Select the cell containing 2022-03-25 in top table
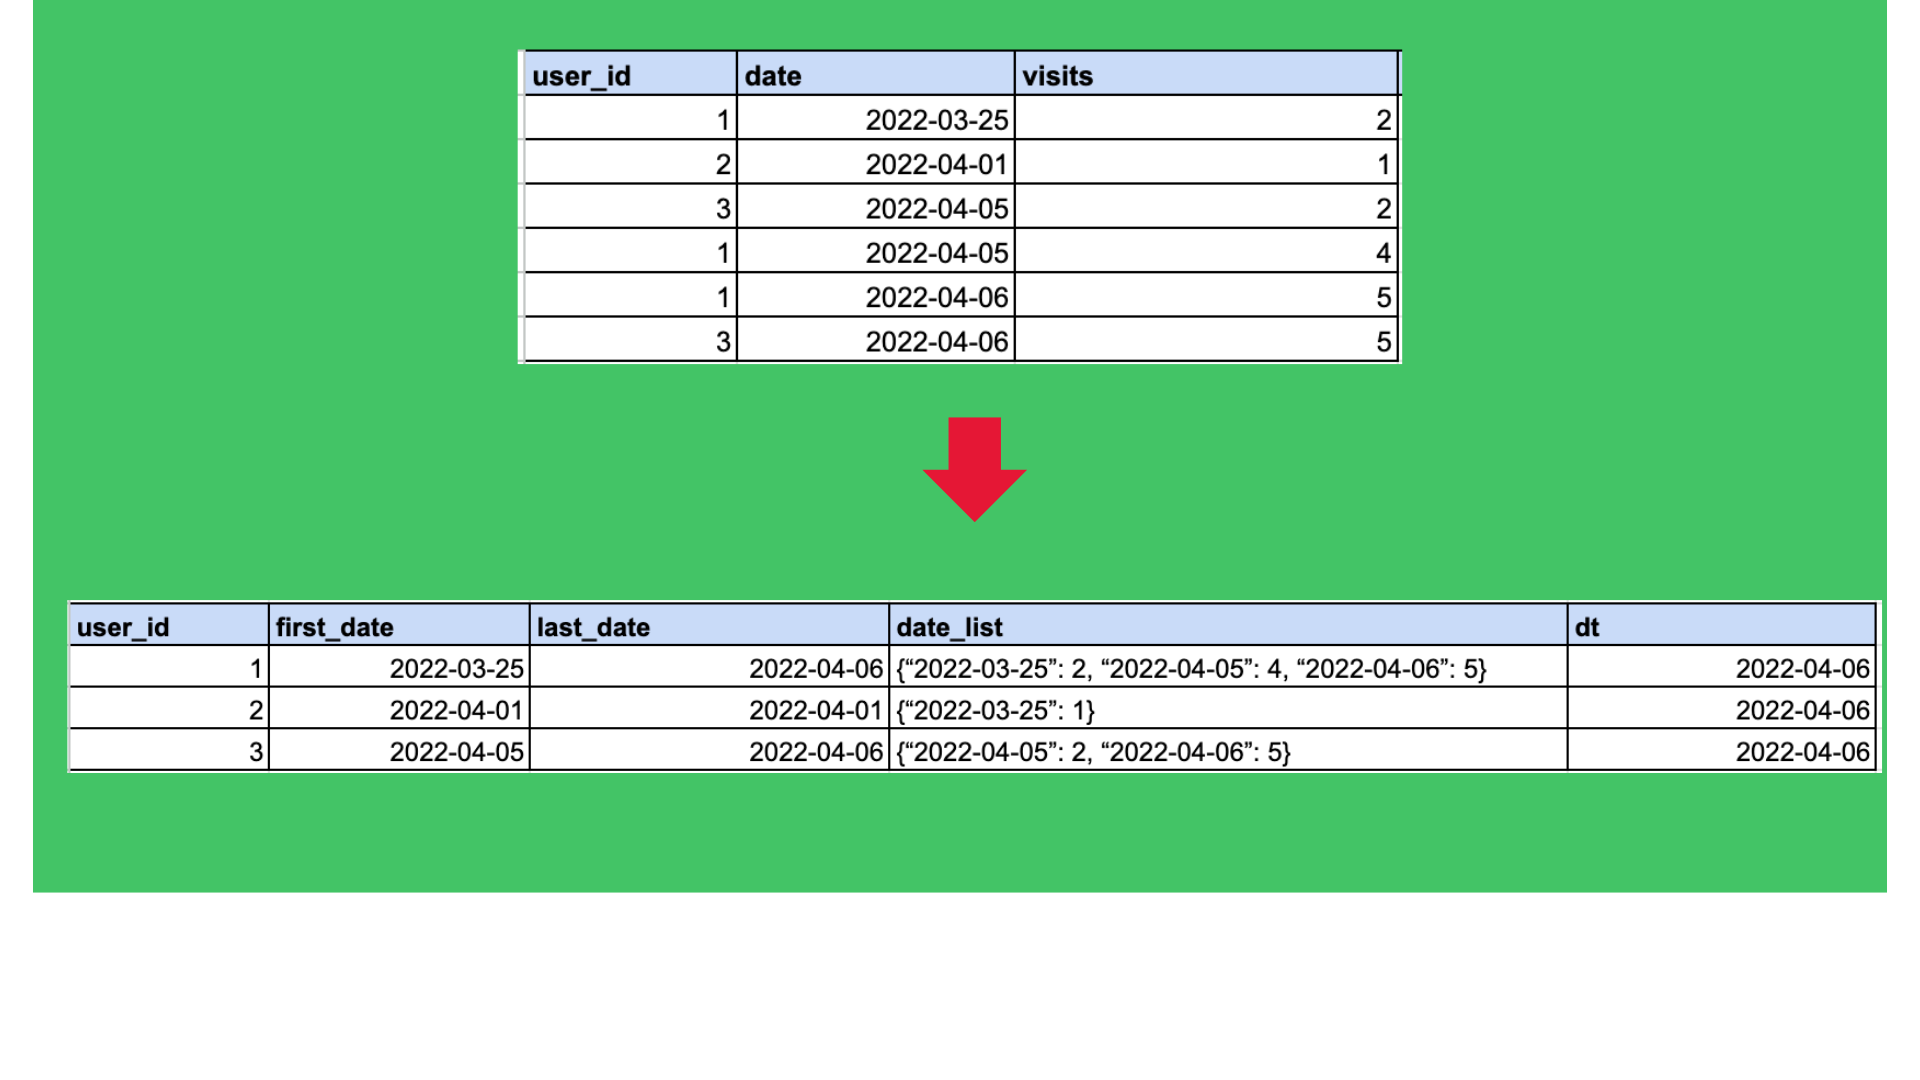The image size is (1920, 1080). (x=935, y=120)
